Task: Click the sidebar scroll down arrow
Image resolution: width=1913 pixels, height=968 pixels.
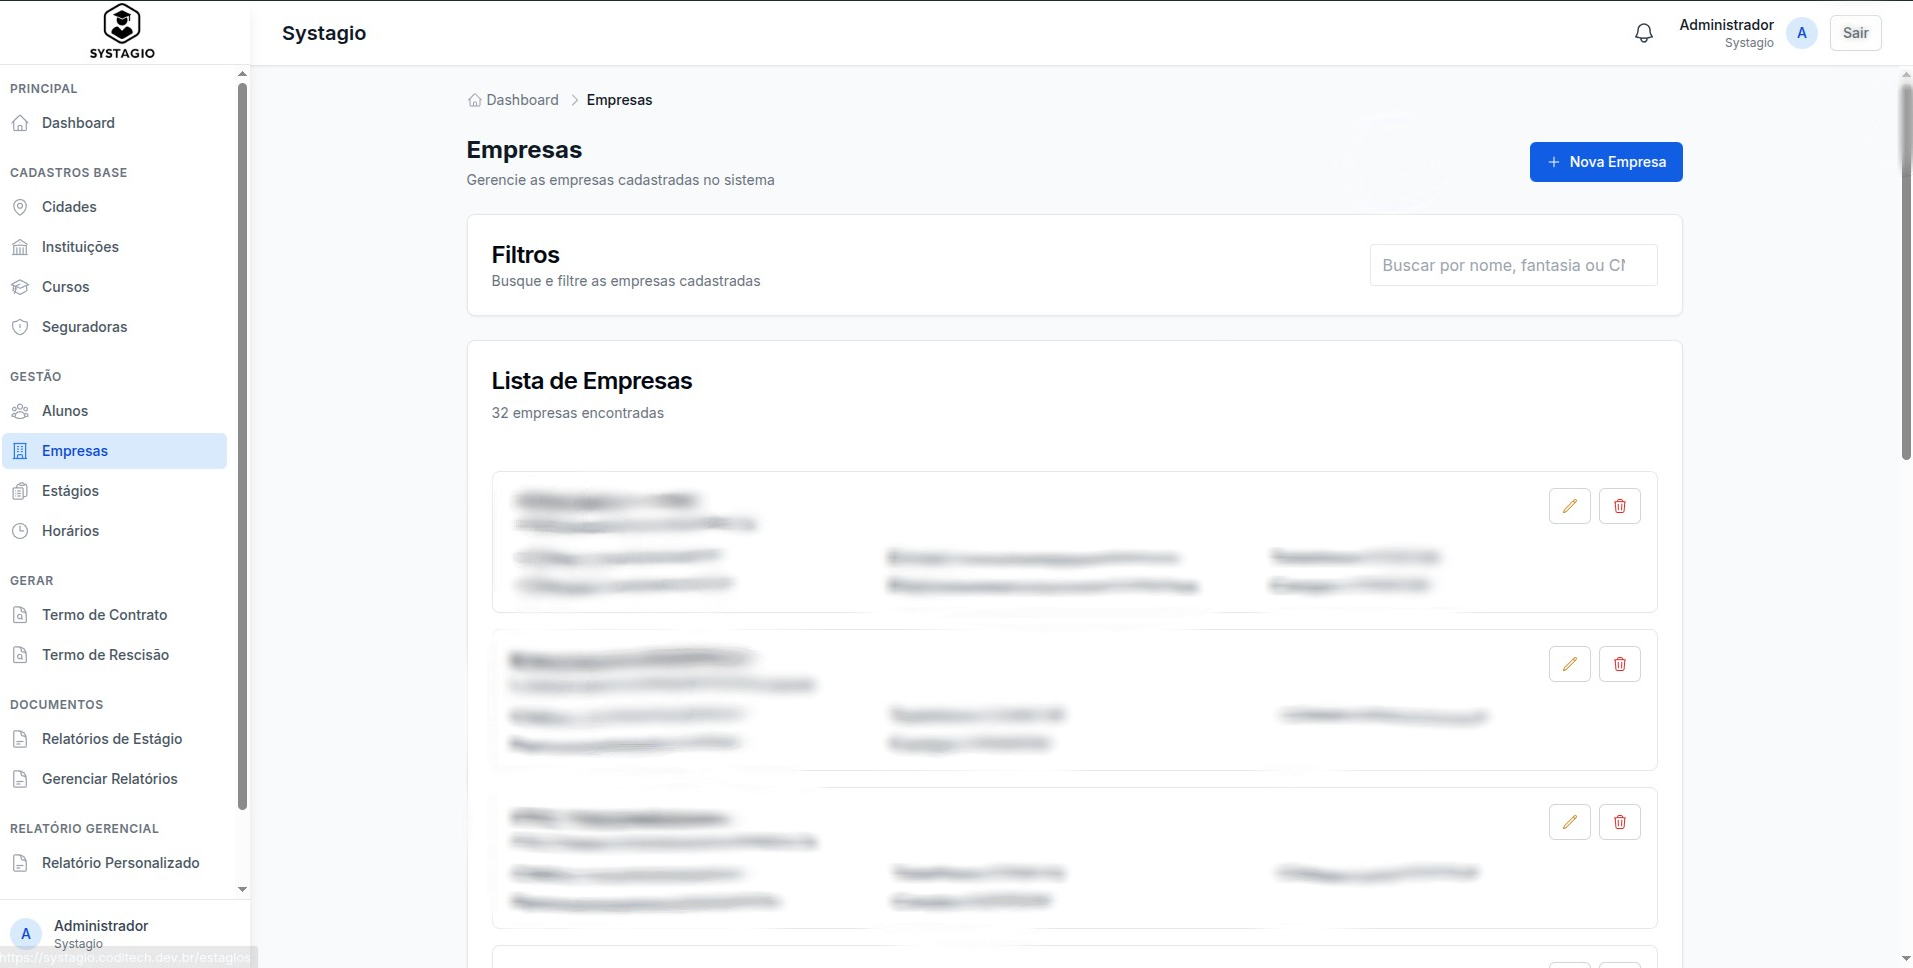Action: pyautogui.click(x=242, y=889)
